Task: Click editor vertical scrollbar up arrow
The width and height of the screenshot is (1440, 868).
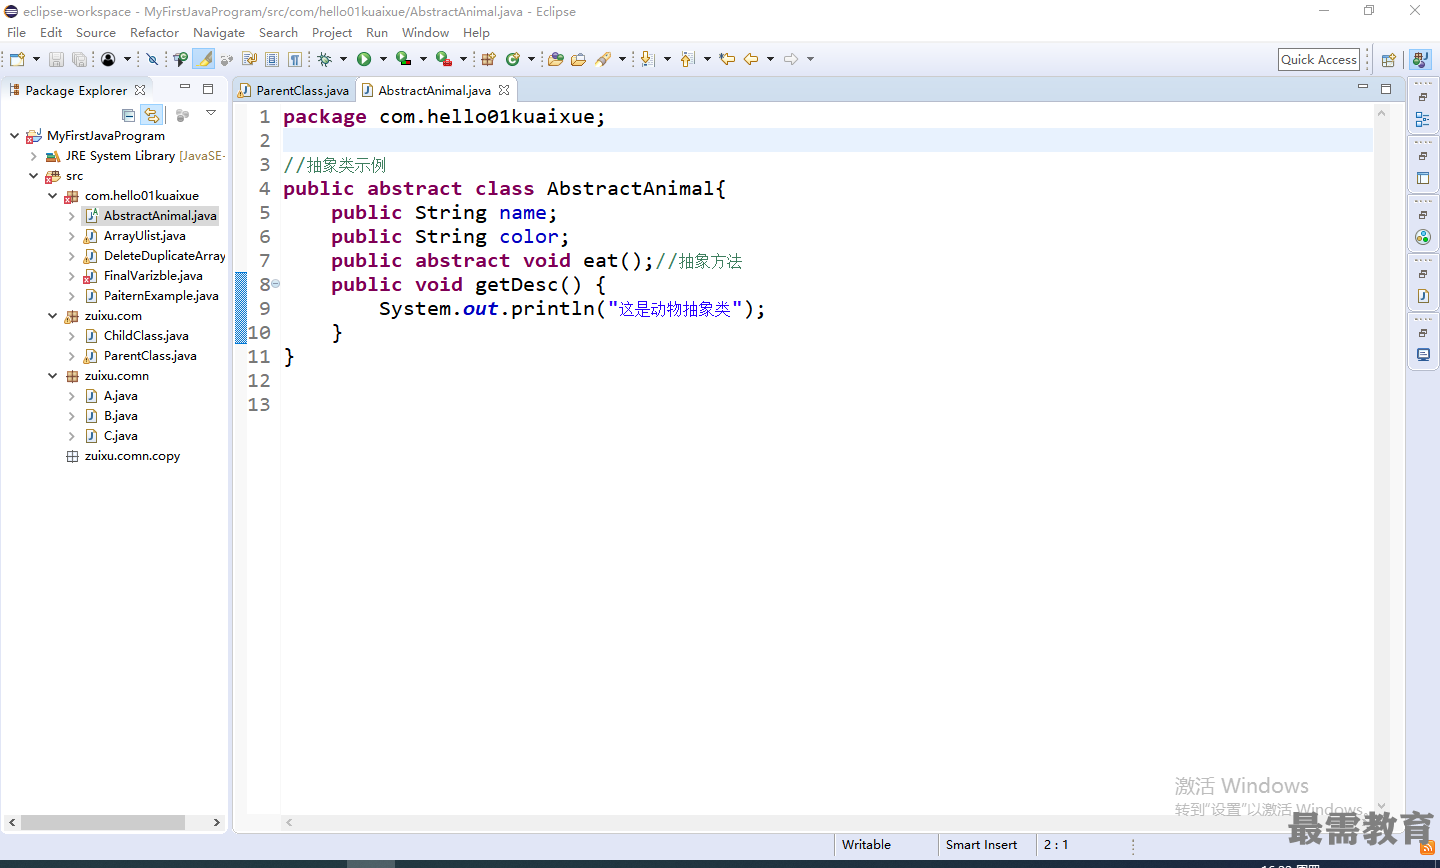Action: pyautogui.click(x=1382, y=113)
